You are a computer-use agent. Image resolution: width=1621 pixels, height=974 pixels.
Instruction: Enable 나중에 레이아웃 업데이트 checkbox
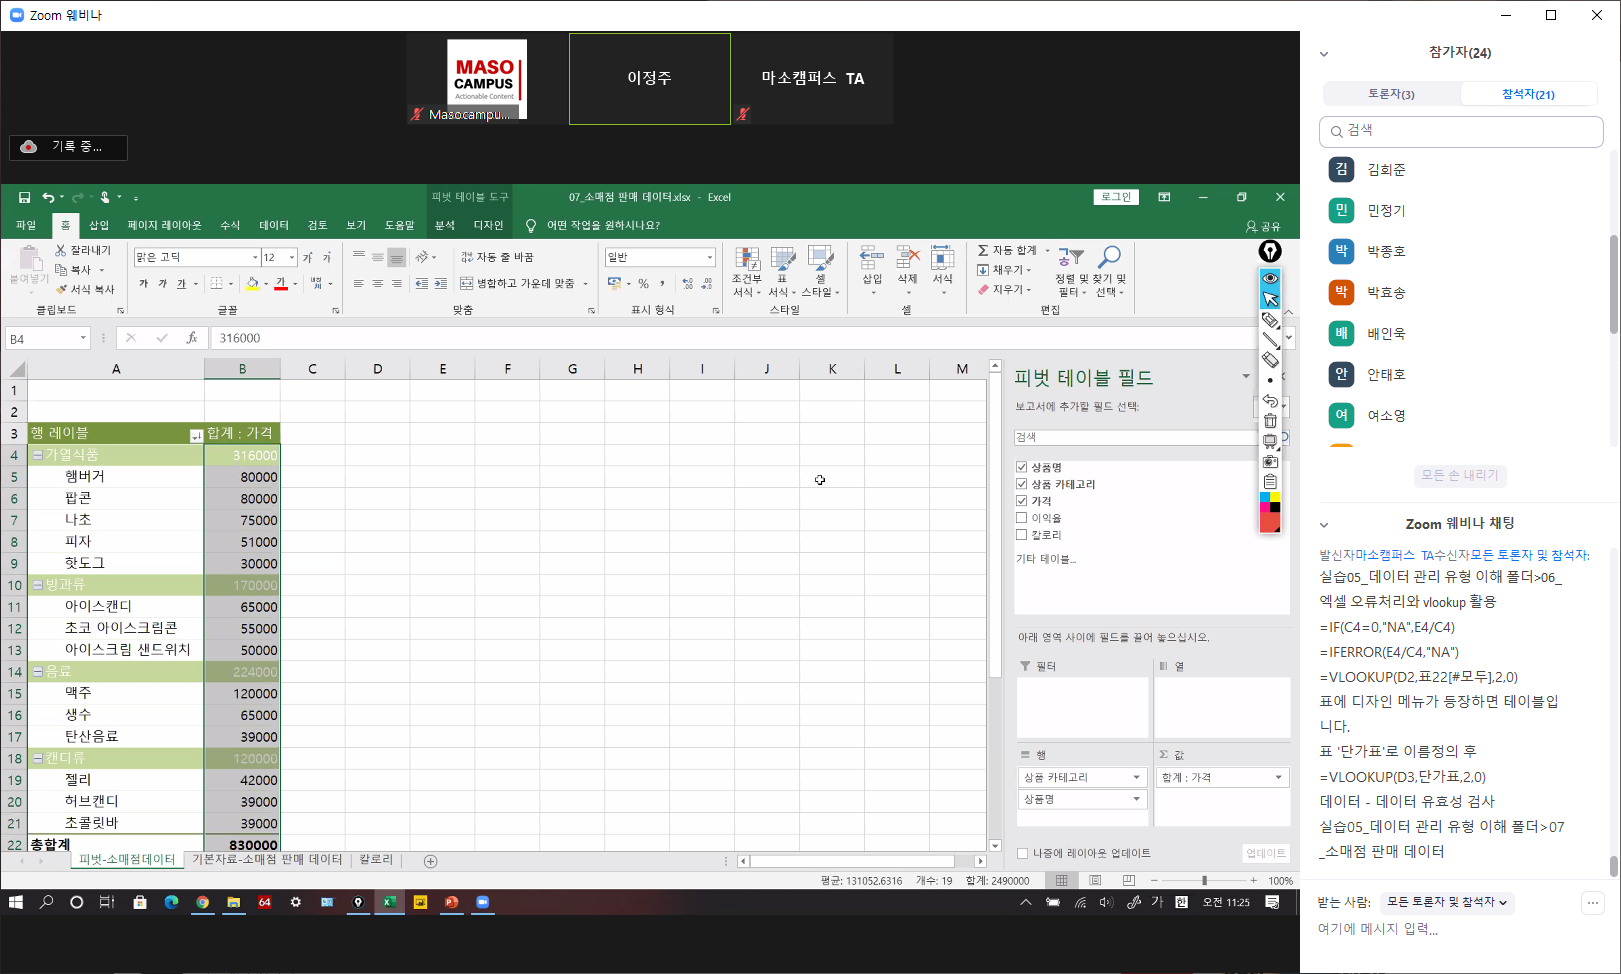point(1022,853)
